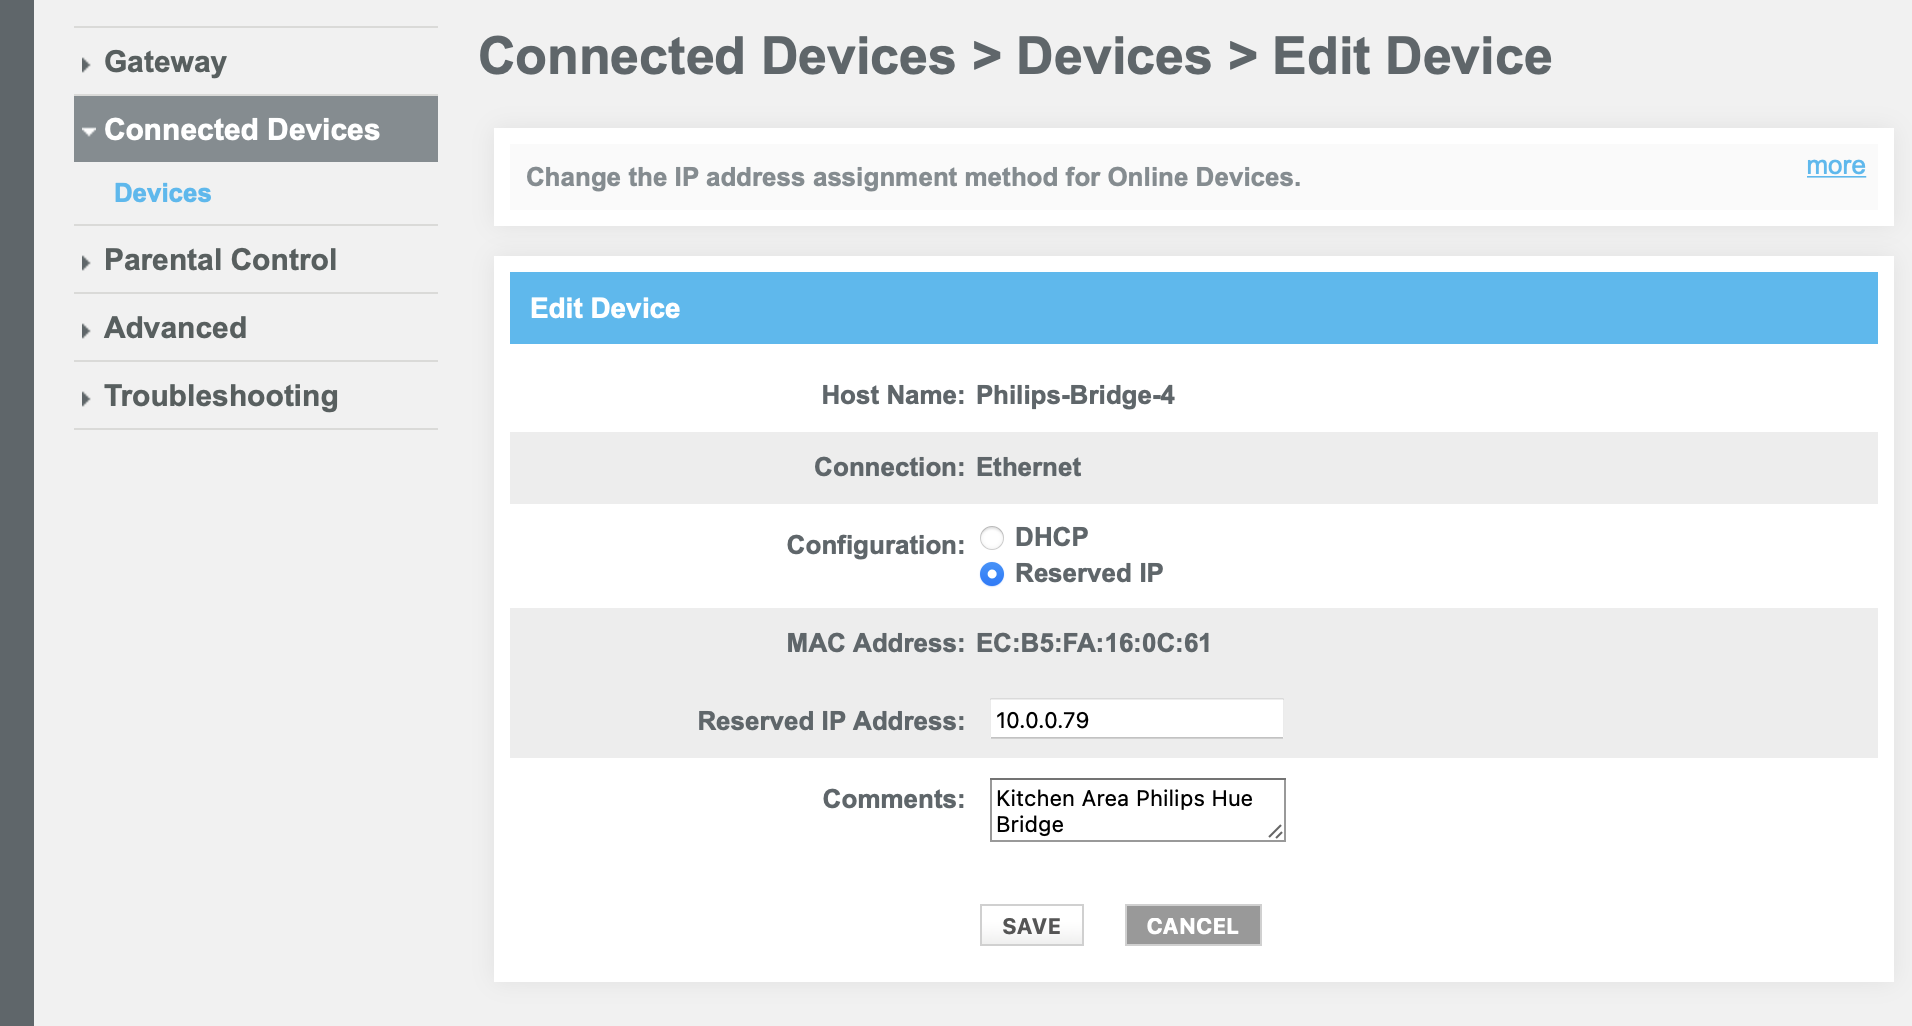The height and width of the screenshot is (1026, 1912).
Task: Grab the Comments box resize handle
Action: pos(1275,832)
